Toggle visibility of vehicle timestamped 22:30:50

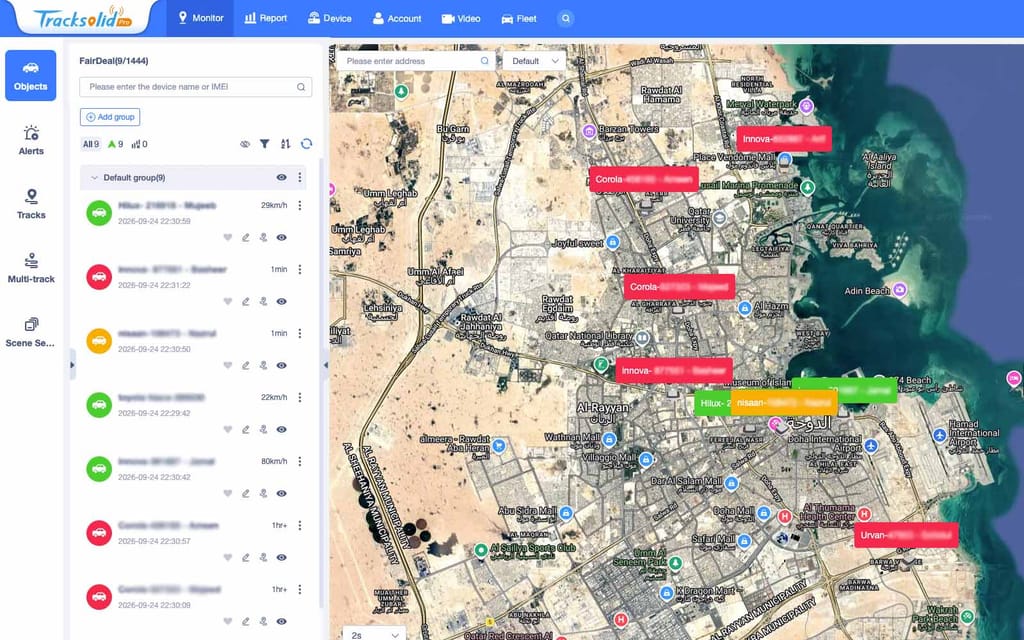coord(281,366)
